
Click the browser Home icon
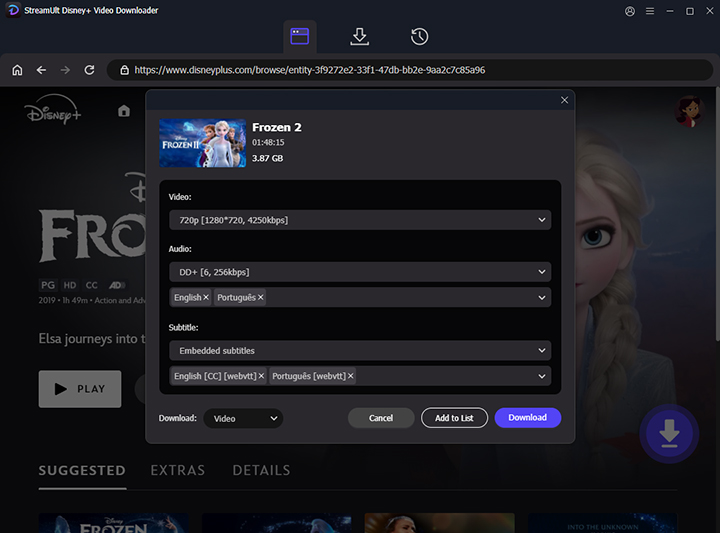click(x=17, y=71)
